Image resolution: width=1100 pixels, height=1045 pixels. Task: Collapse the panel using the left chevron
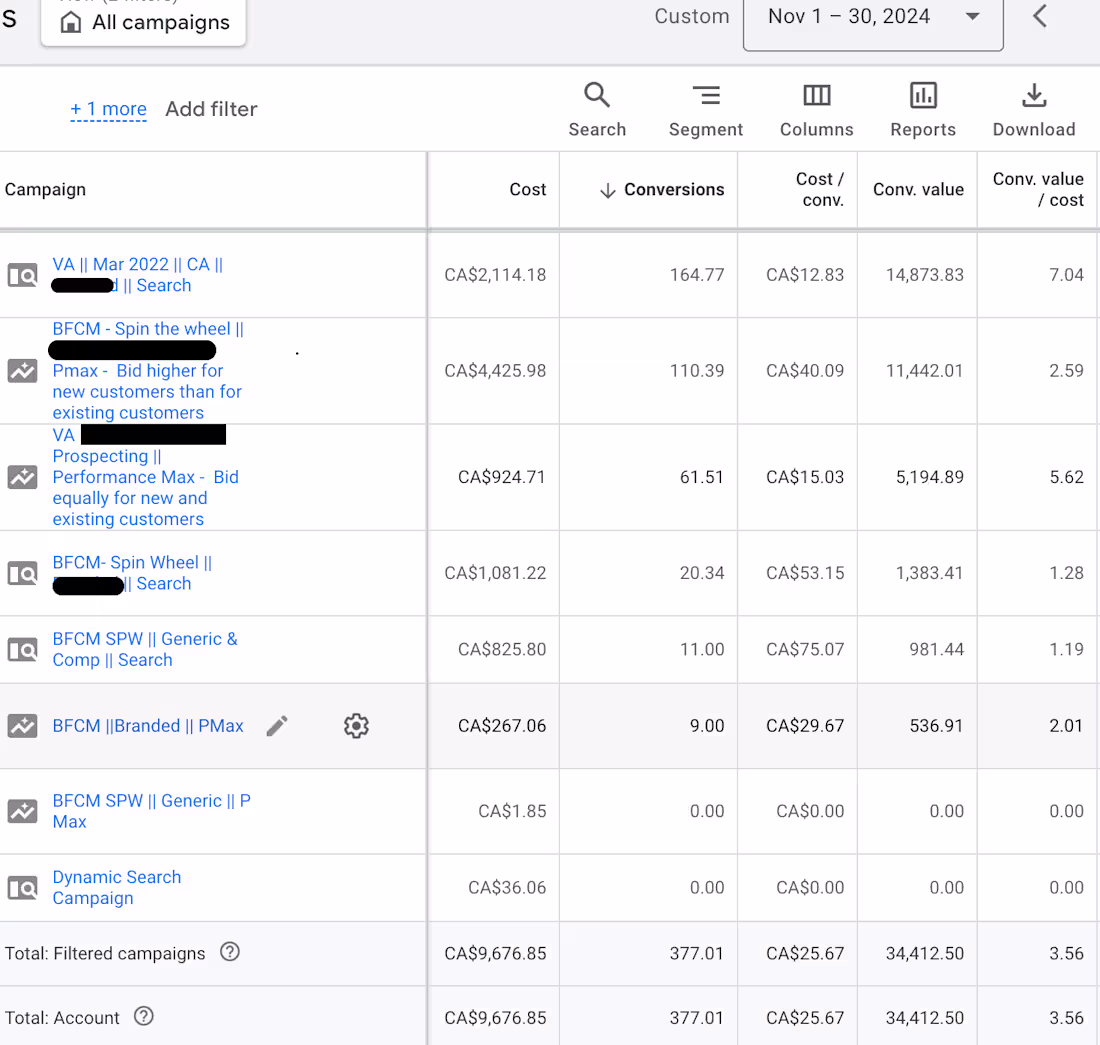pos(1039,16)
